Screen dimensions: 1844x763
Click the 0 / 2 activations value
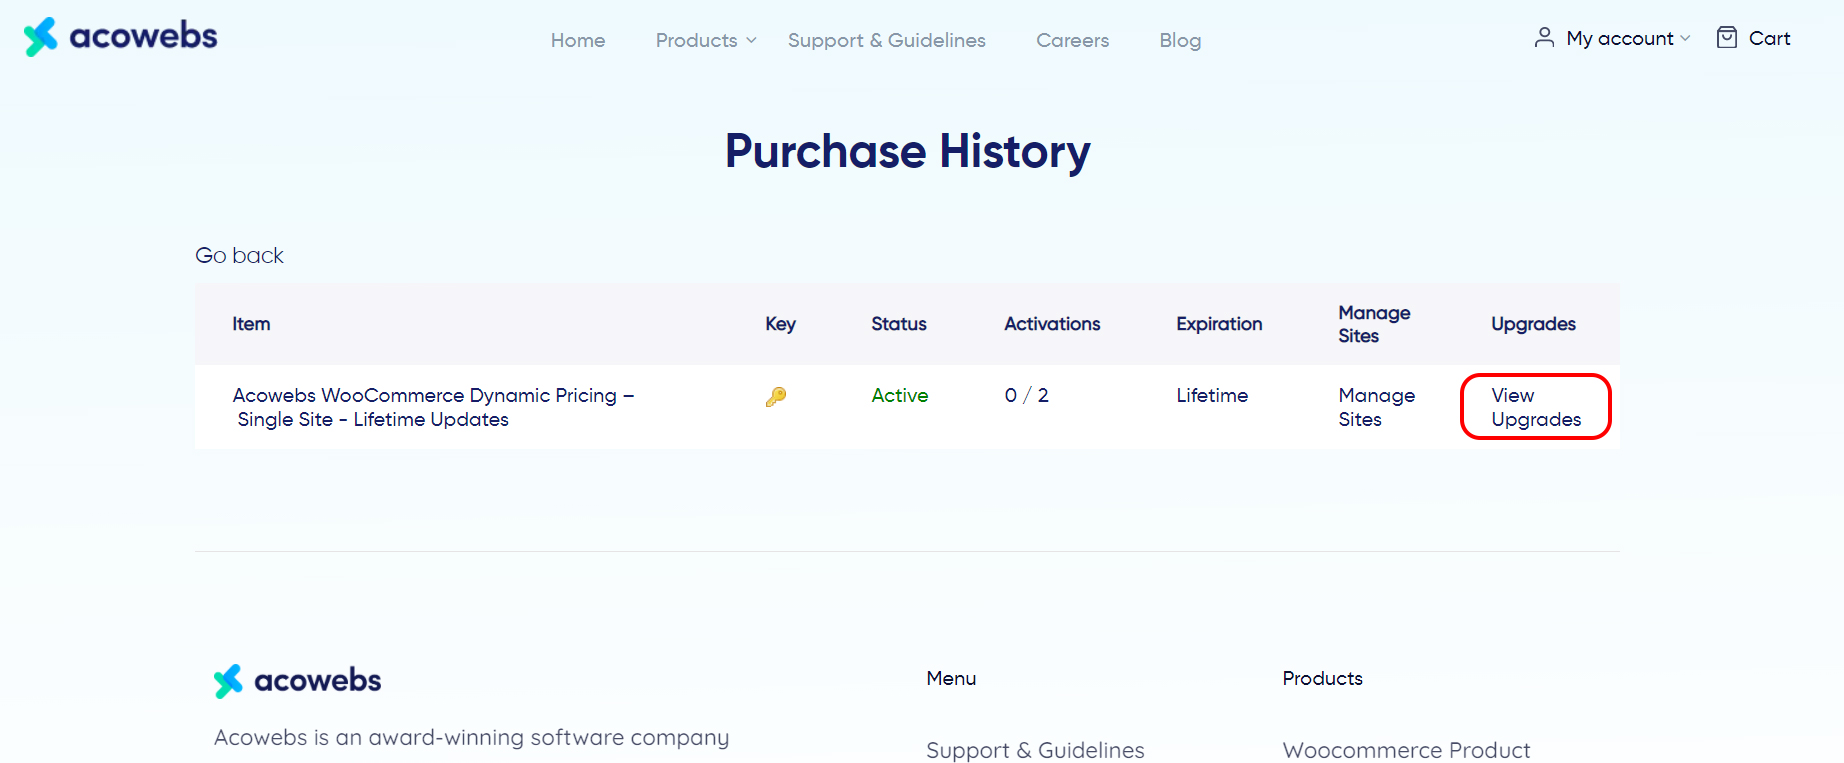[1027, 395]
